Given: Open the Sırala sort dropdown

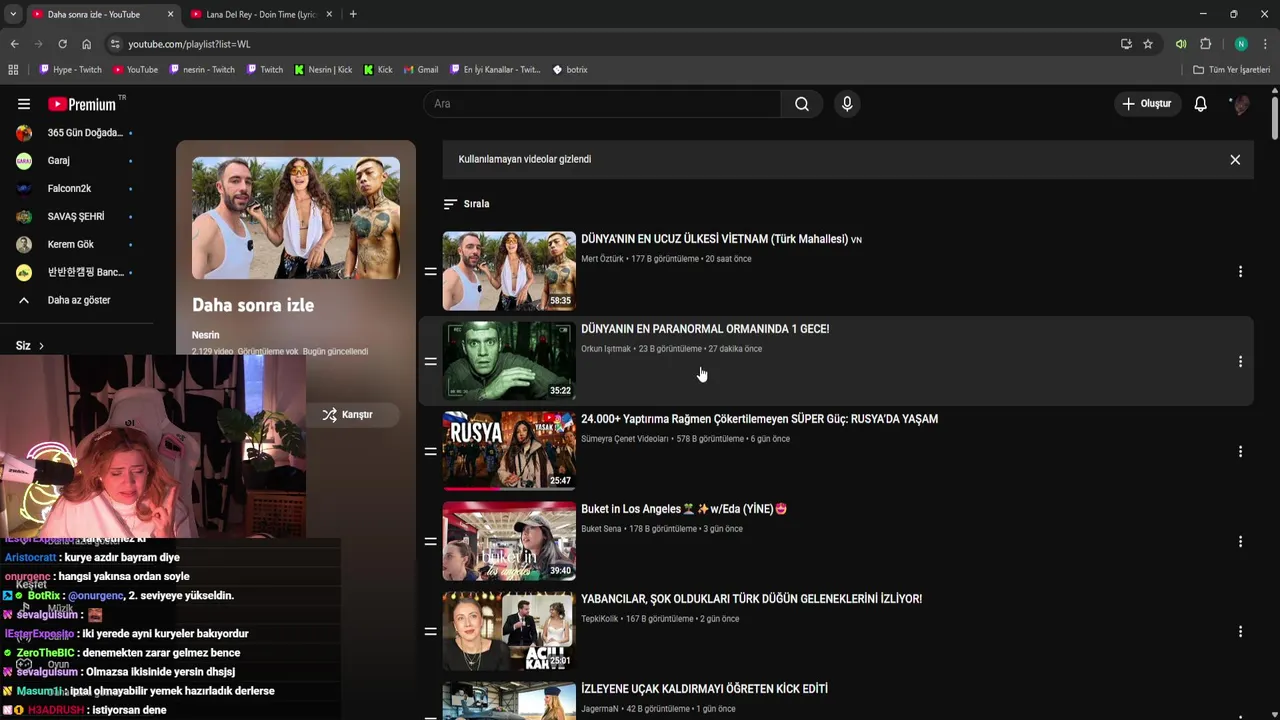Looking at the screenshot, I should (x=467, y=204).
